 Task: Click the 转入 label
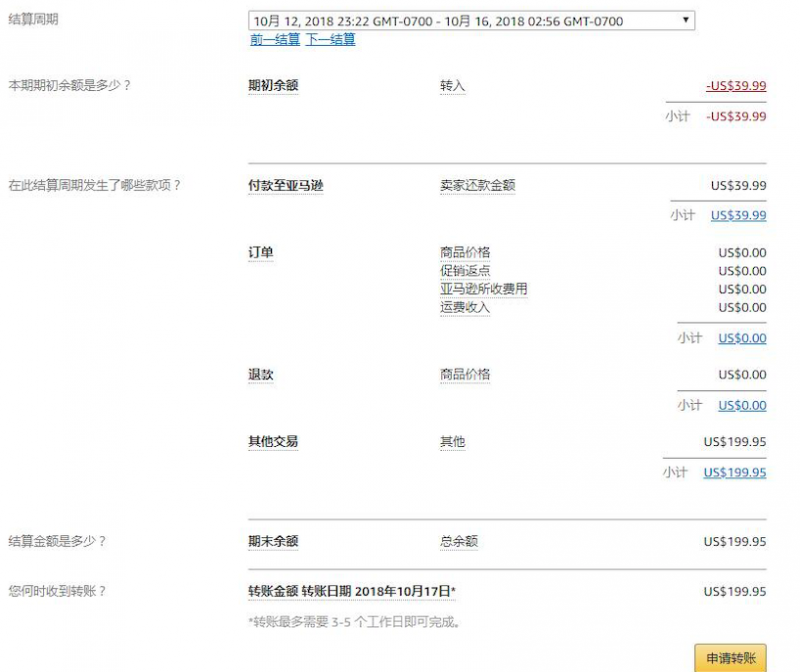pos(453,86)
